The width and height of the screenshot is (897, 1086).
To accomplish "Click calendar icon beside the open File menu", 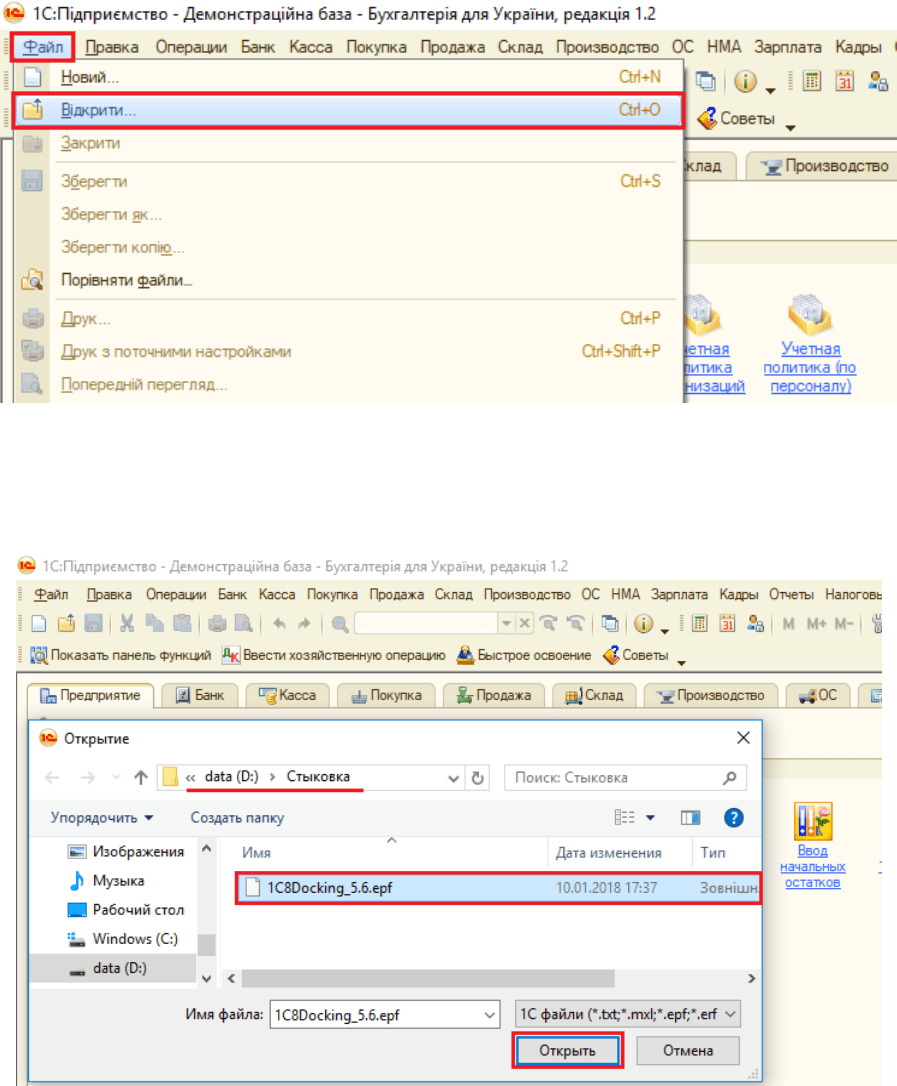I will [844, 82].
